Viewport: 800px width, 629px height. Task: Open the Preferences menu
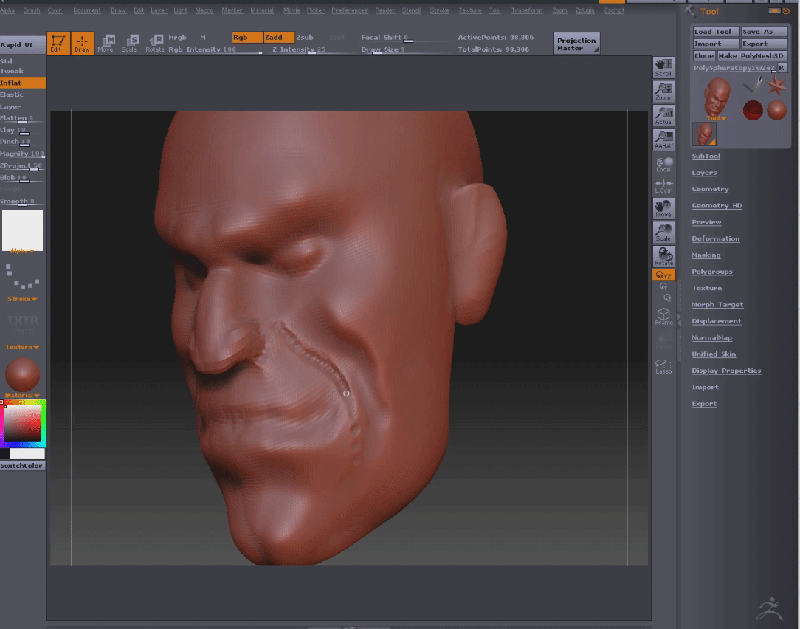[349, 10]
